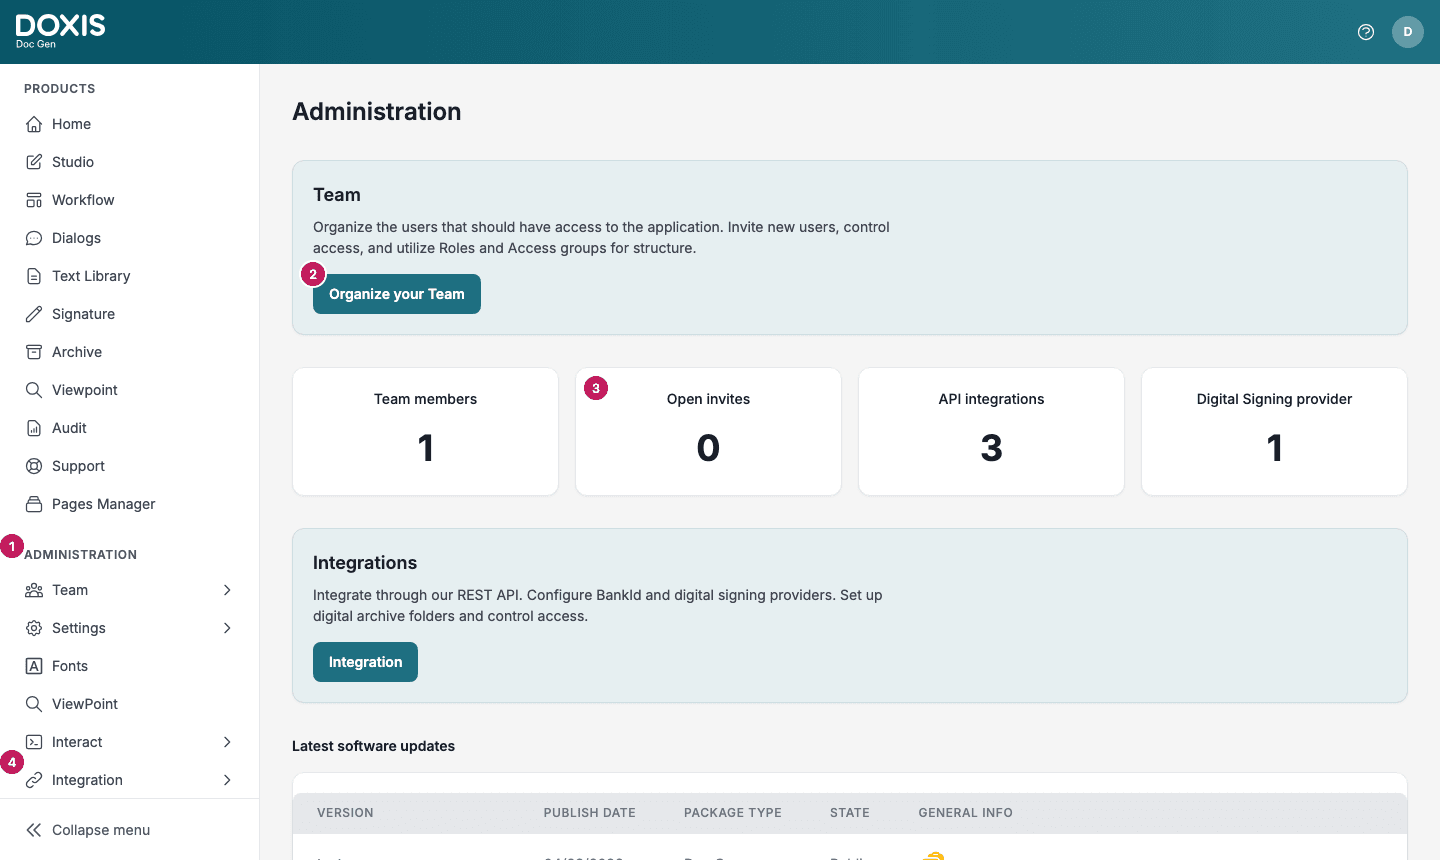The image size is (1440, 860).
Task: Click the Archive box icon
Action: pyautogui.click(x=34, y=352)
